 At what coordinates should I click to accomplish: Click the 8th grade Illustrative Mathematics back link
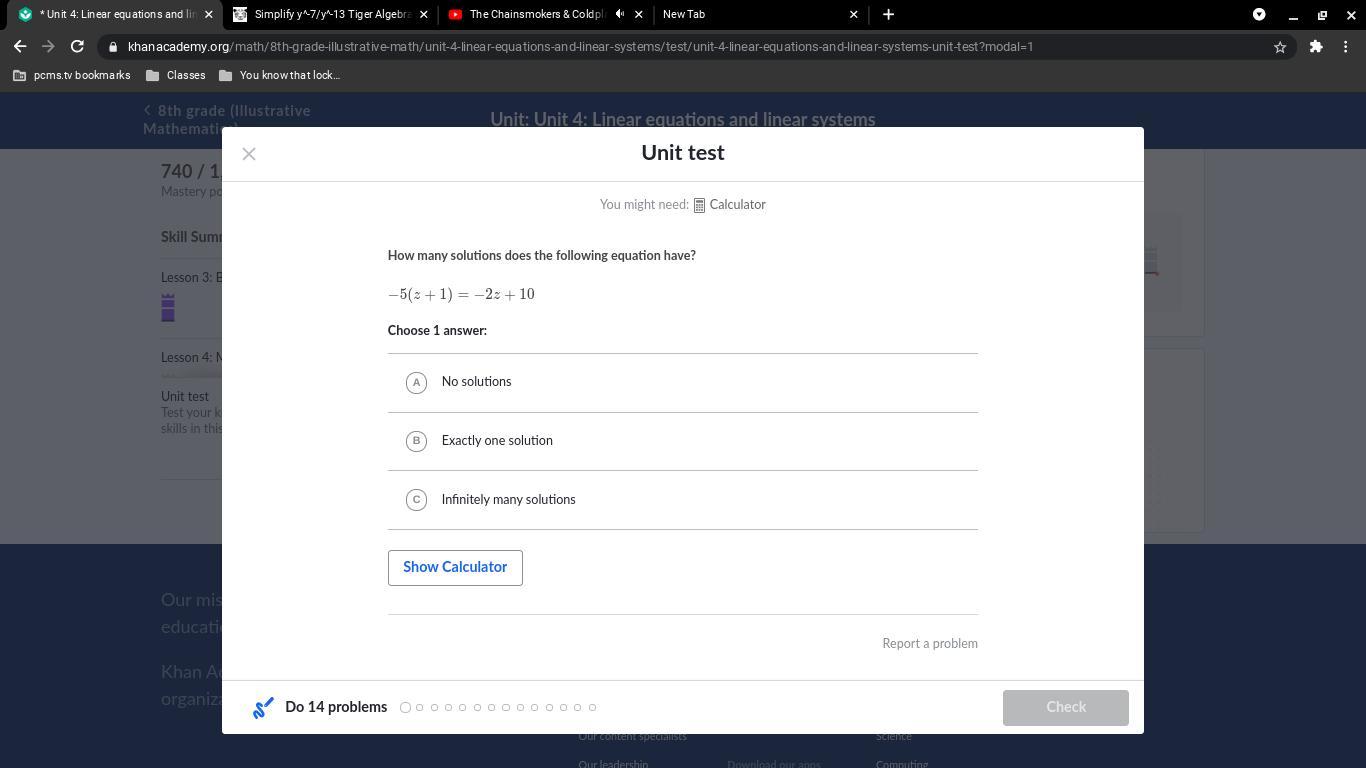[x=227, y=120]
